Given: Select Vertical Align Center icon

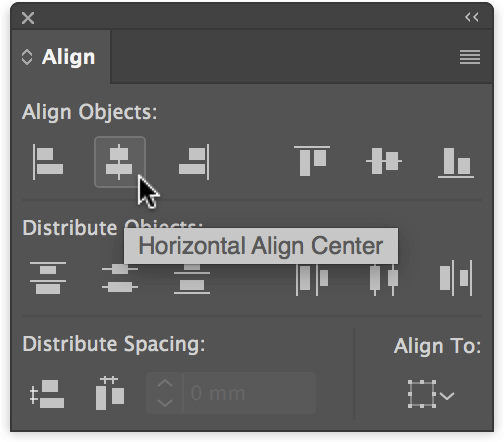Looking at the screenshot, I should click(384, 161).
